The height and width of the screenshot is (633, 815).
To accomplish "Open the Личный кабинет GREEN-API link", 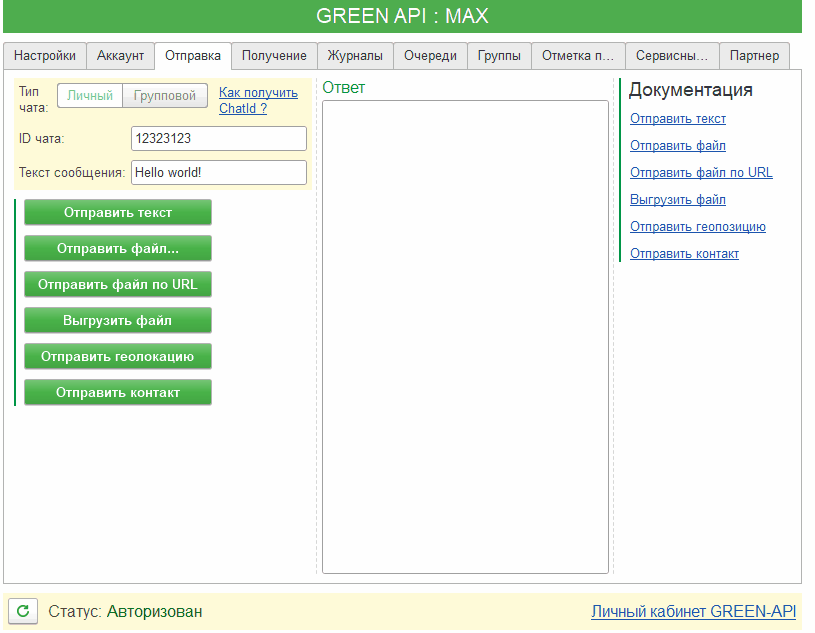I will pos(693,611).
